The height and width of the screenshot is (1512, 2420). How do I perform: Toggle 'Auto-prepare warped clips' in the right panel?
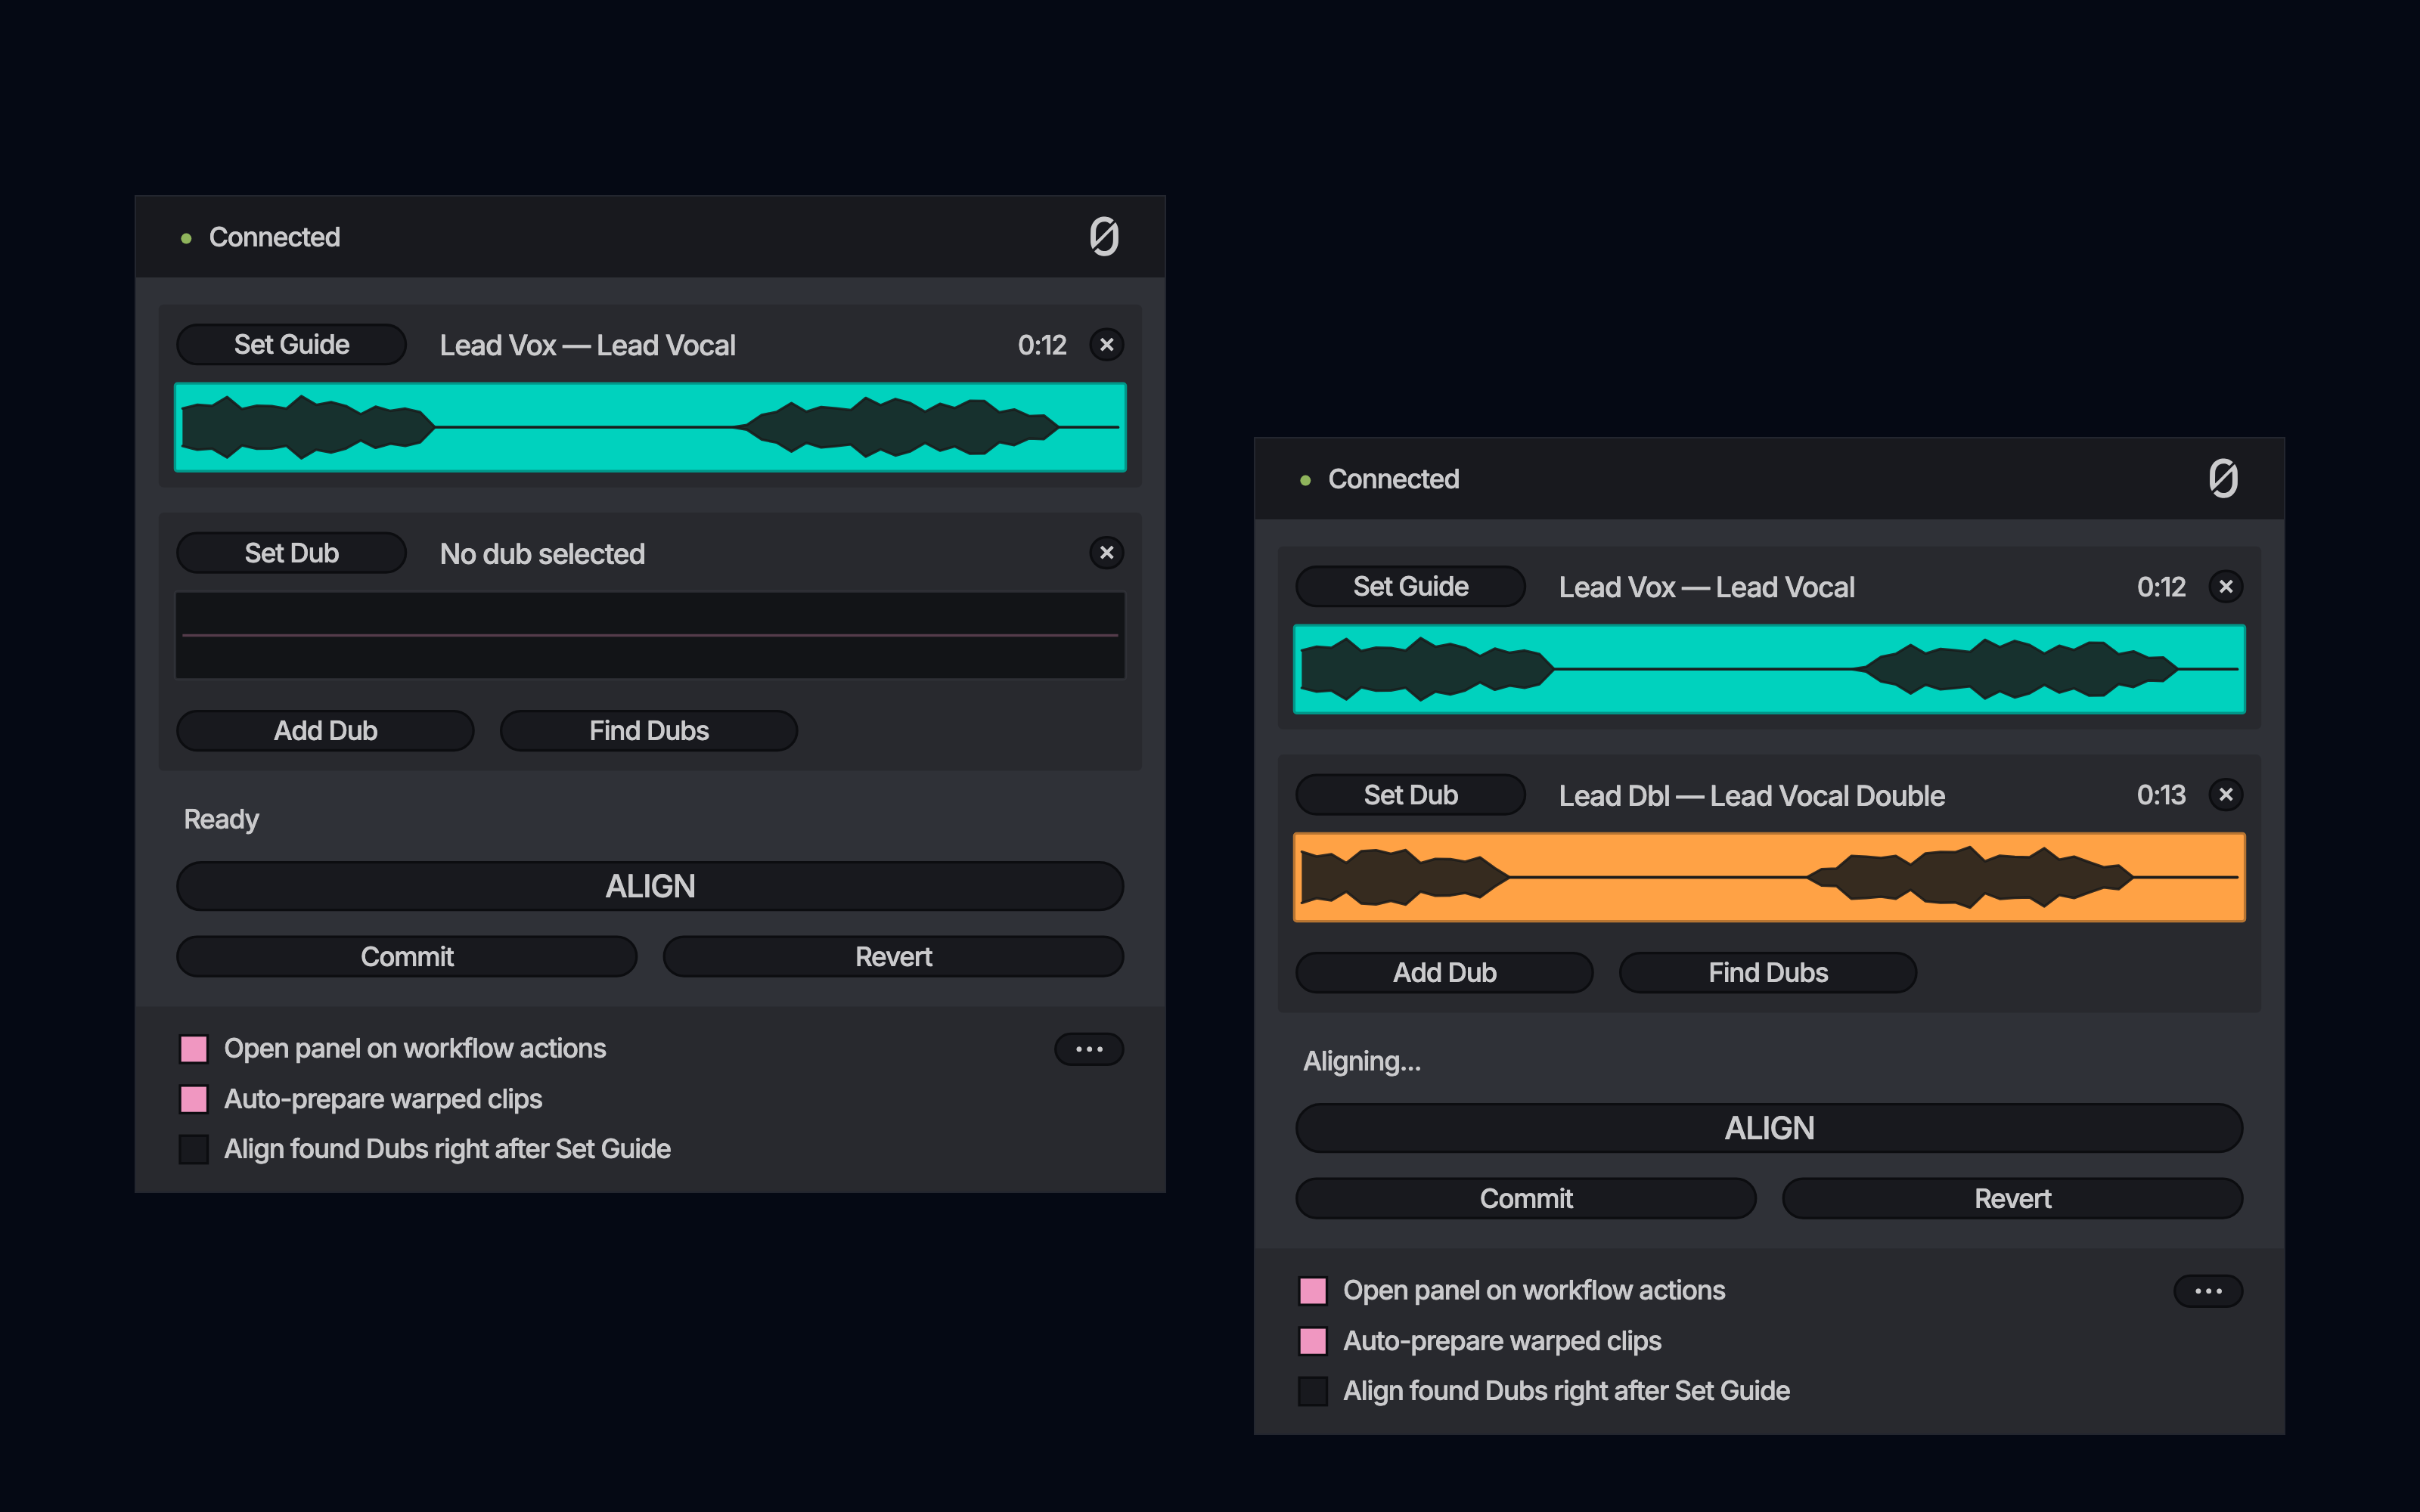pos(1313,1341)
